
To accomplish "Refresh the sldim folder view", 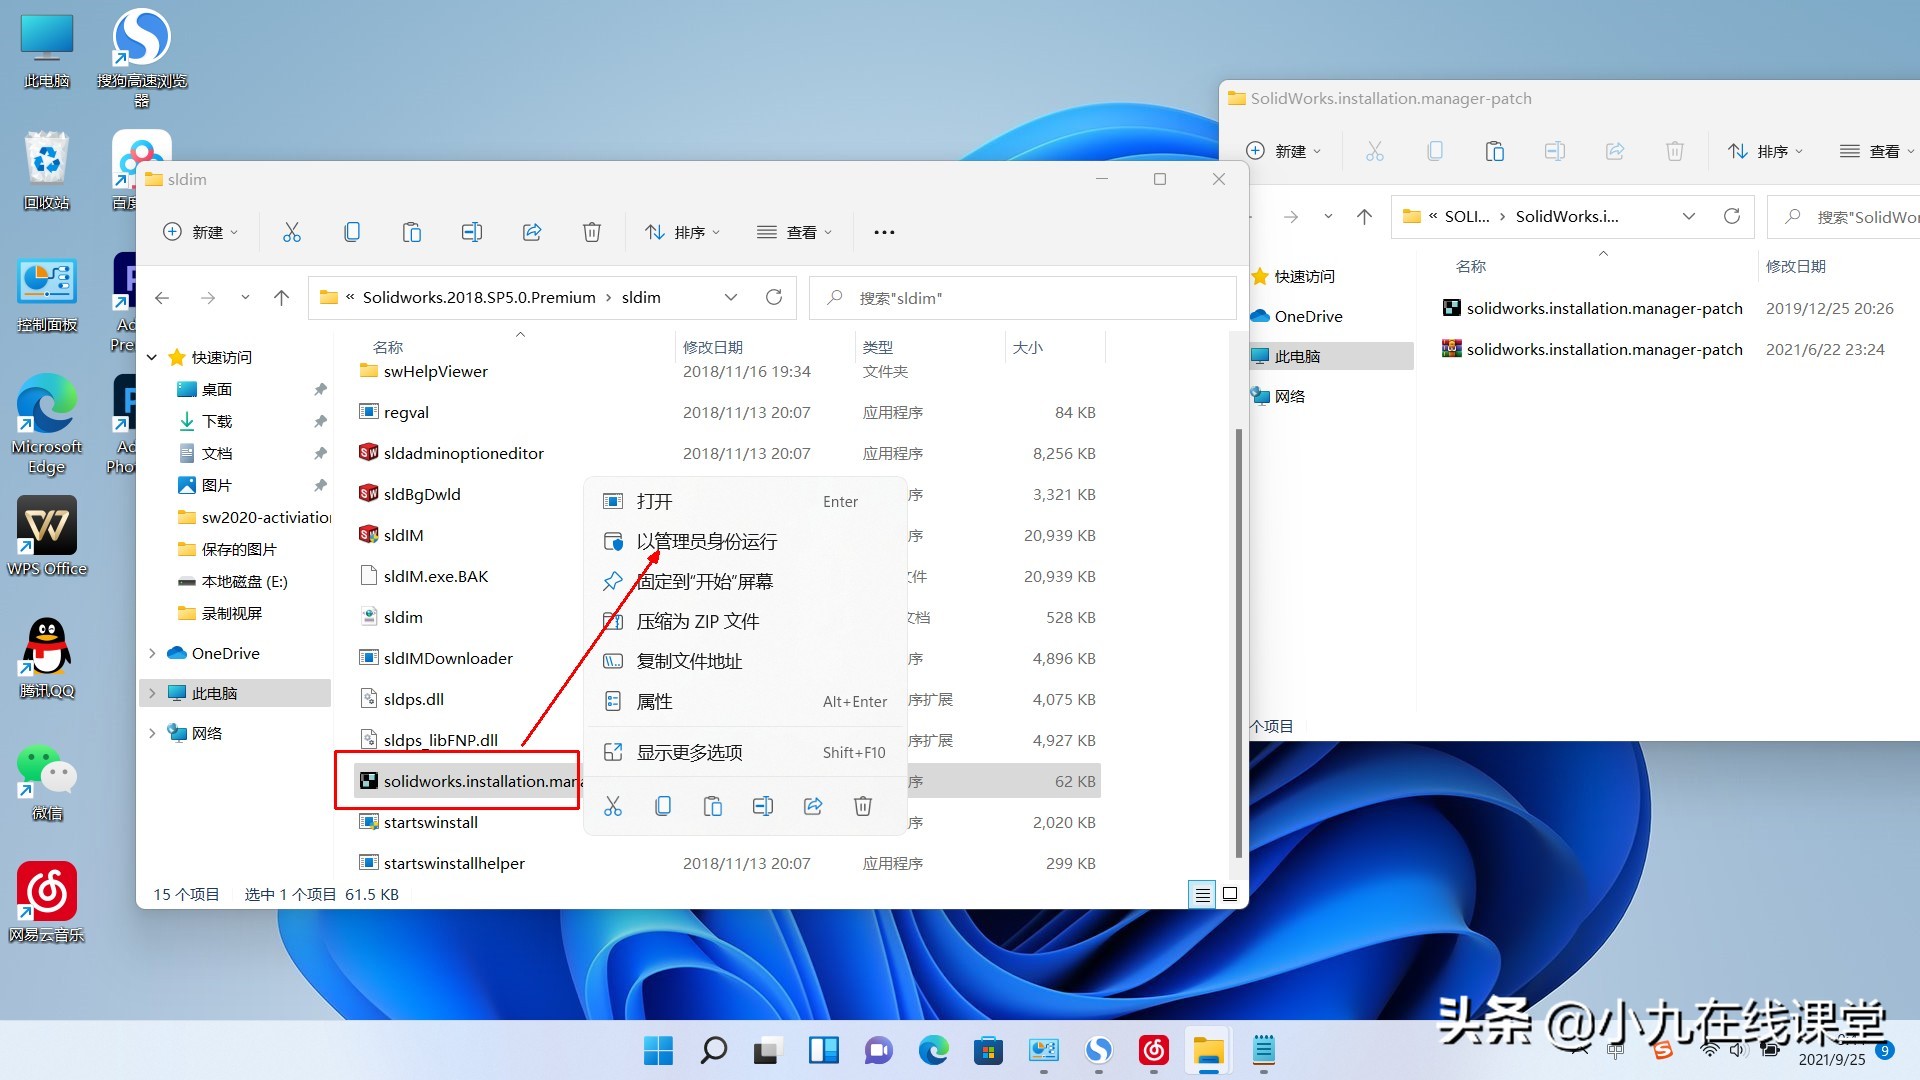I will tap(774, 297).
